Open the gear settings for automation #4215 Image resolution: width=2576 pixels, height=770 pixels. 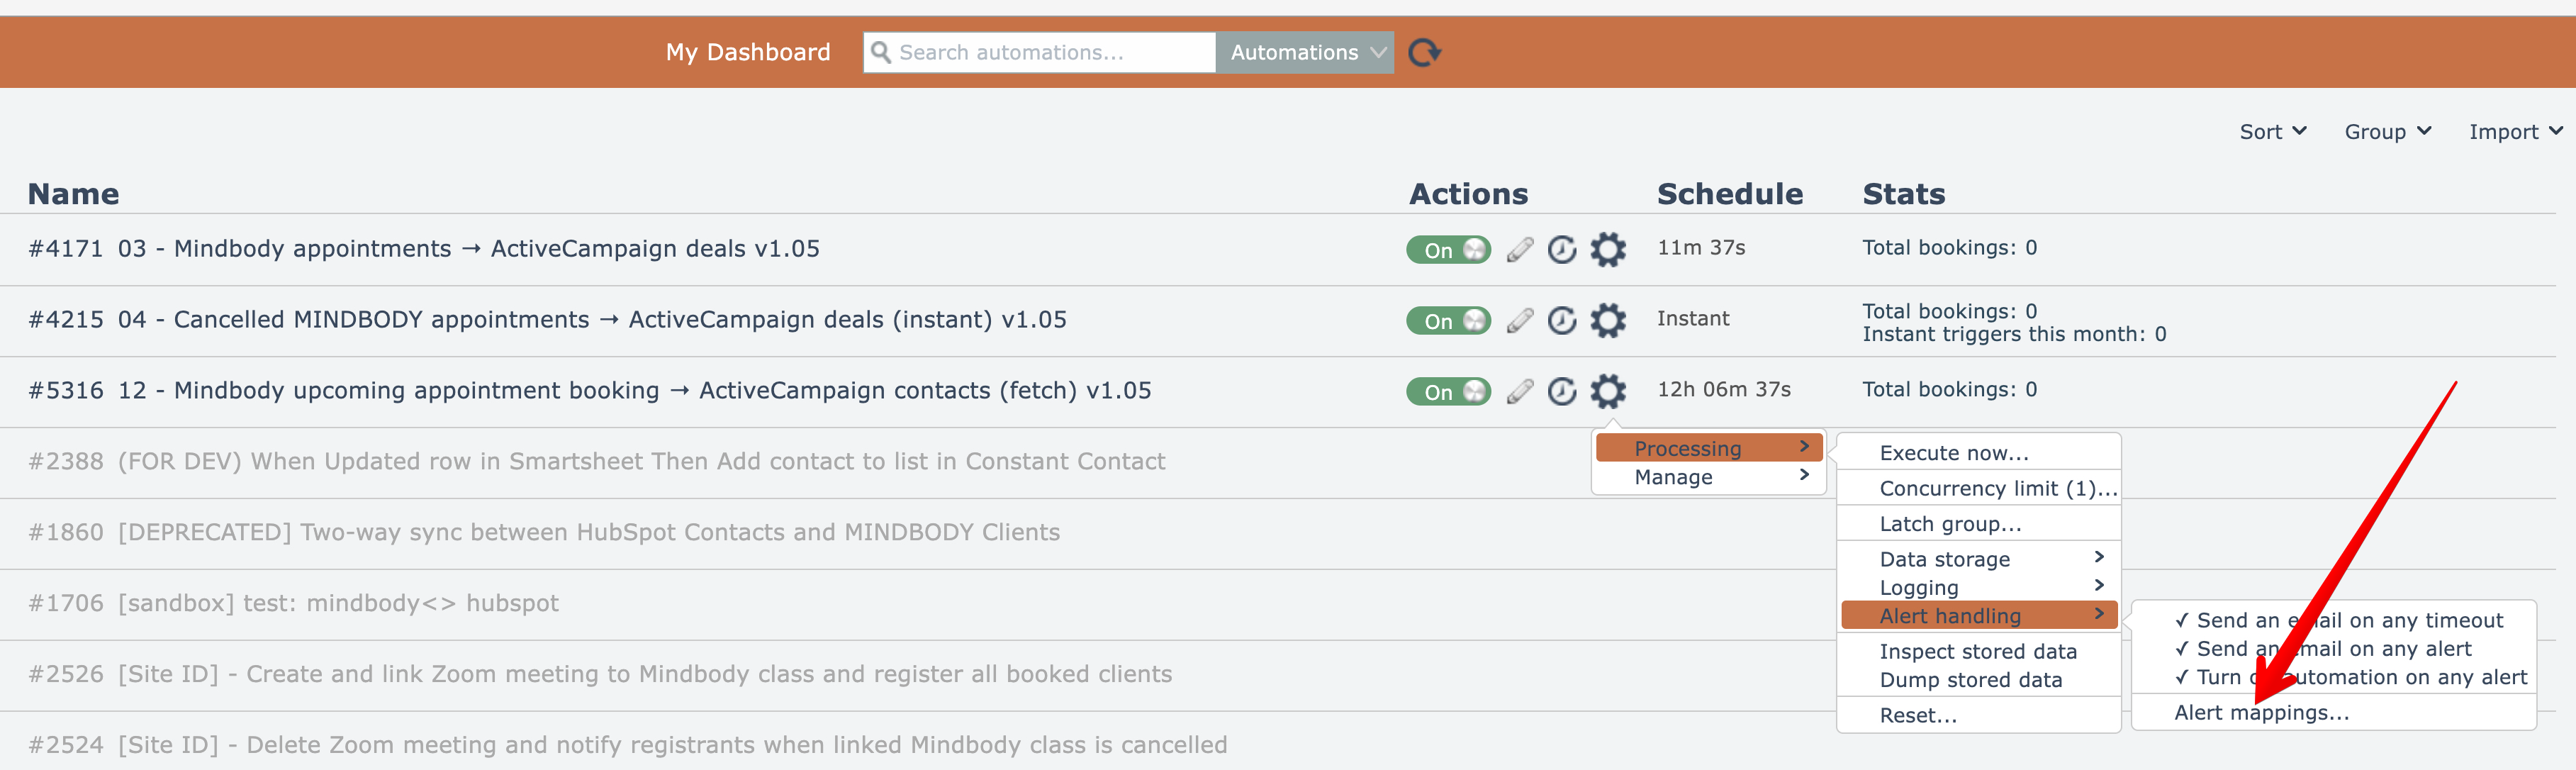[x=1608, y=320]
